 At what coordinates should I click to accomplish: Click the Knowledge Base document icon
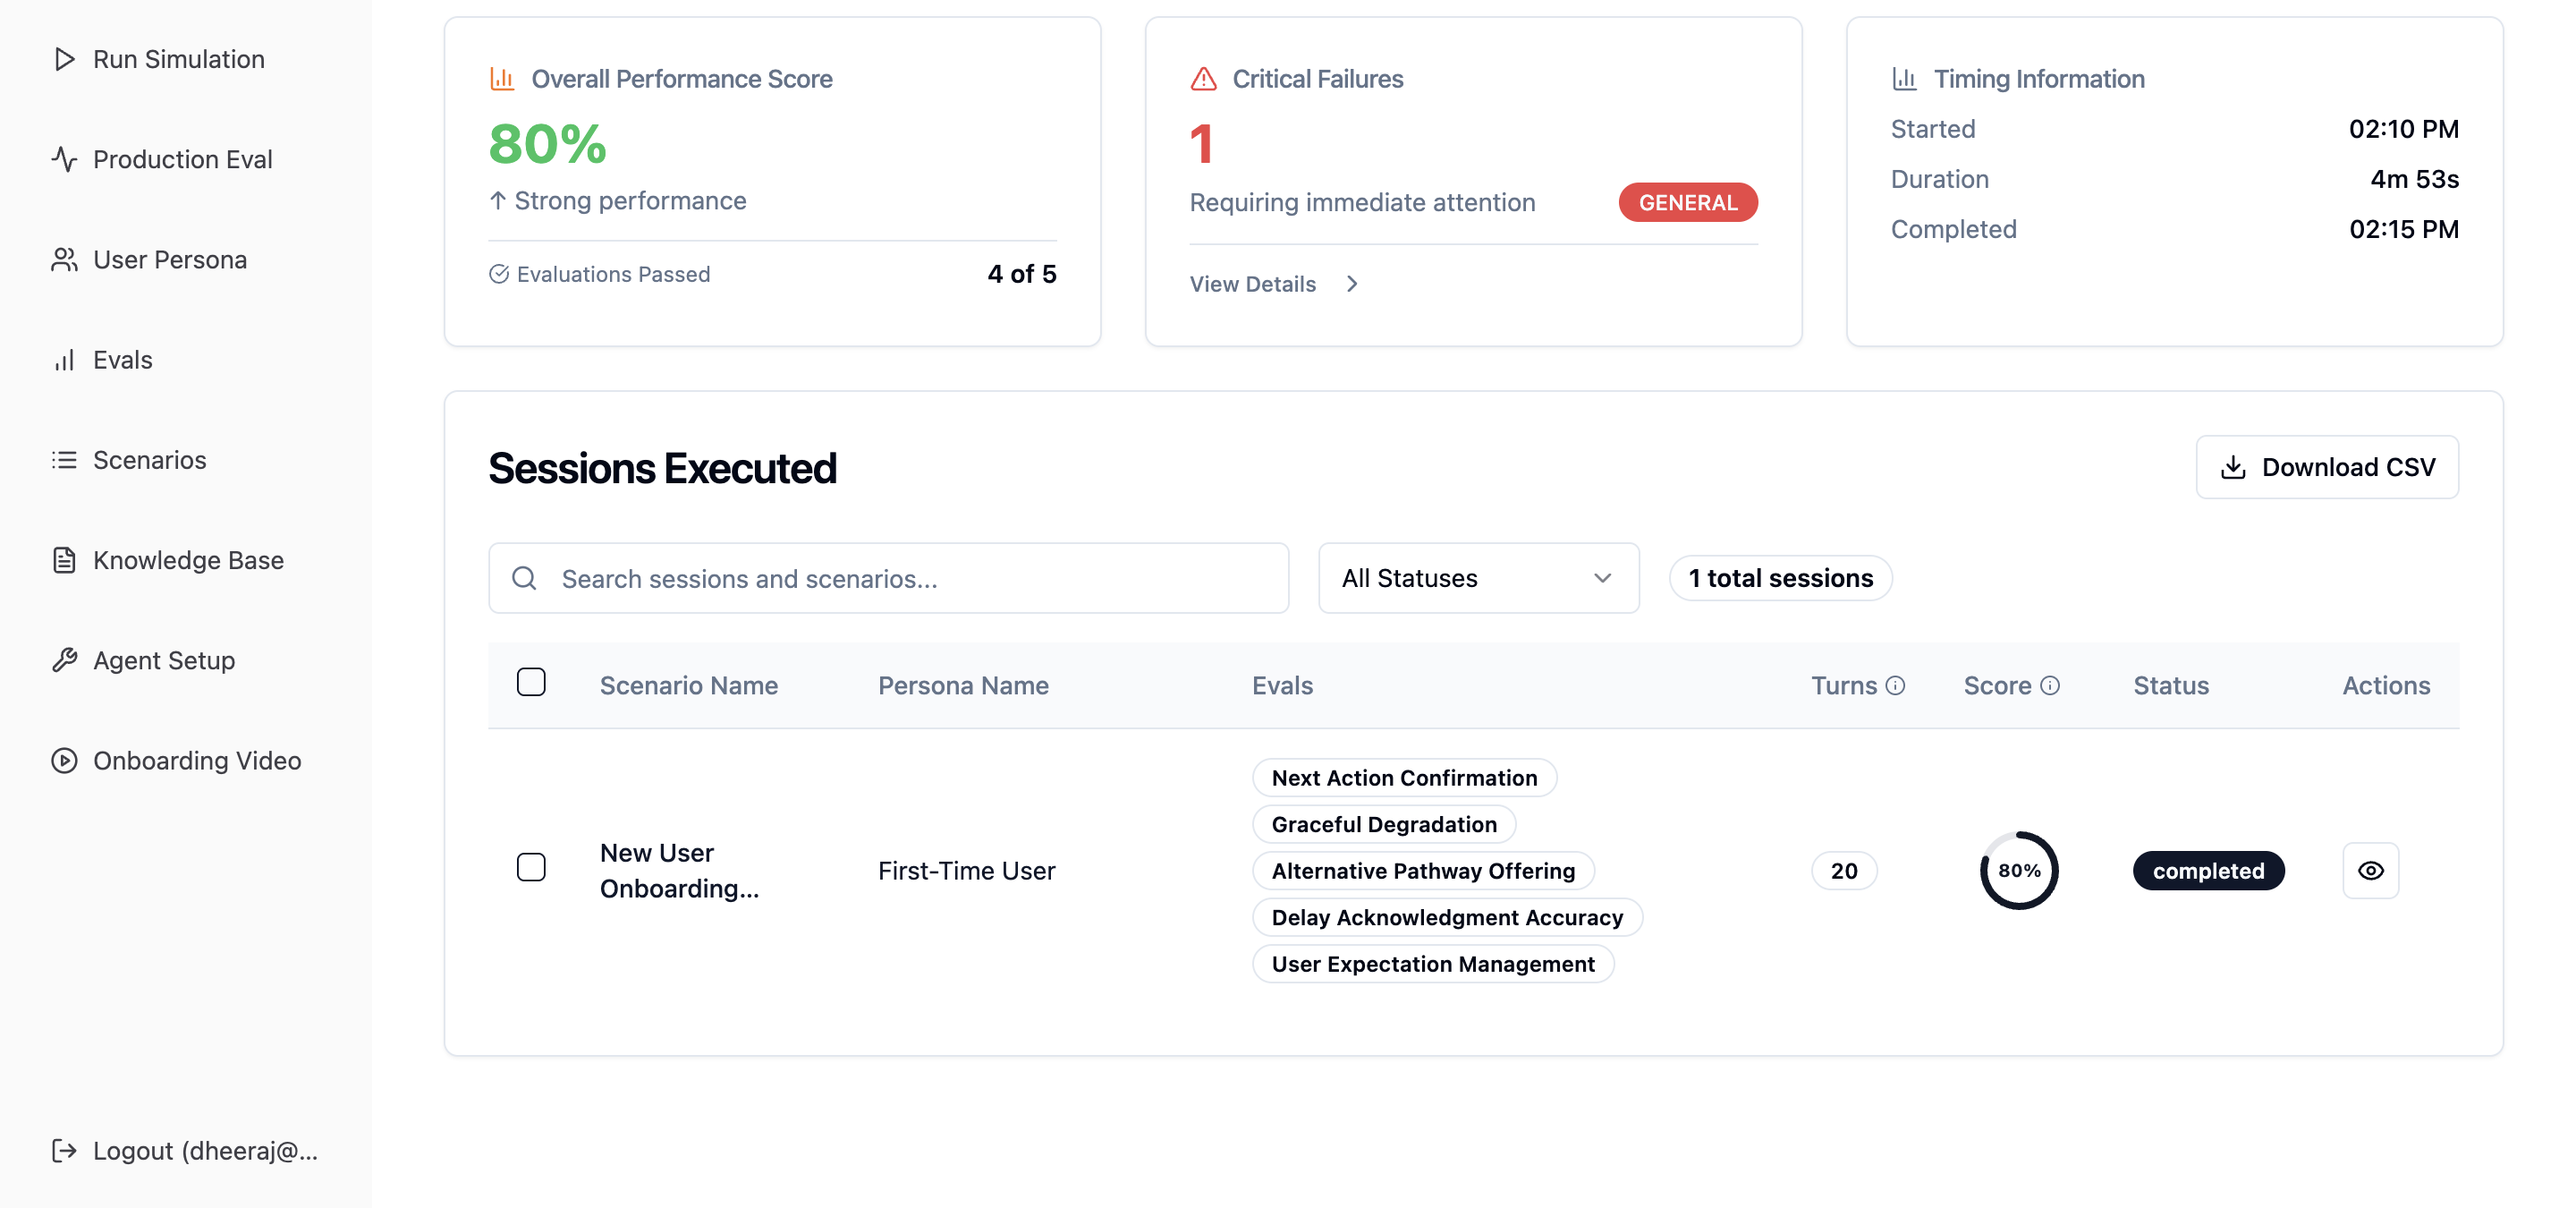tap(64, 560)
